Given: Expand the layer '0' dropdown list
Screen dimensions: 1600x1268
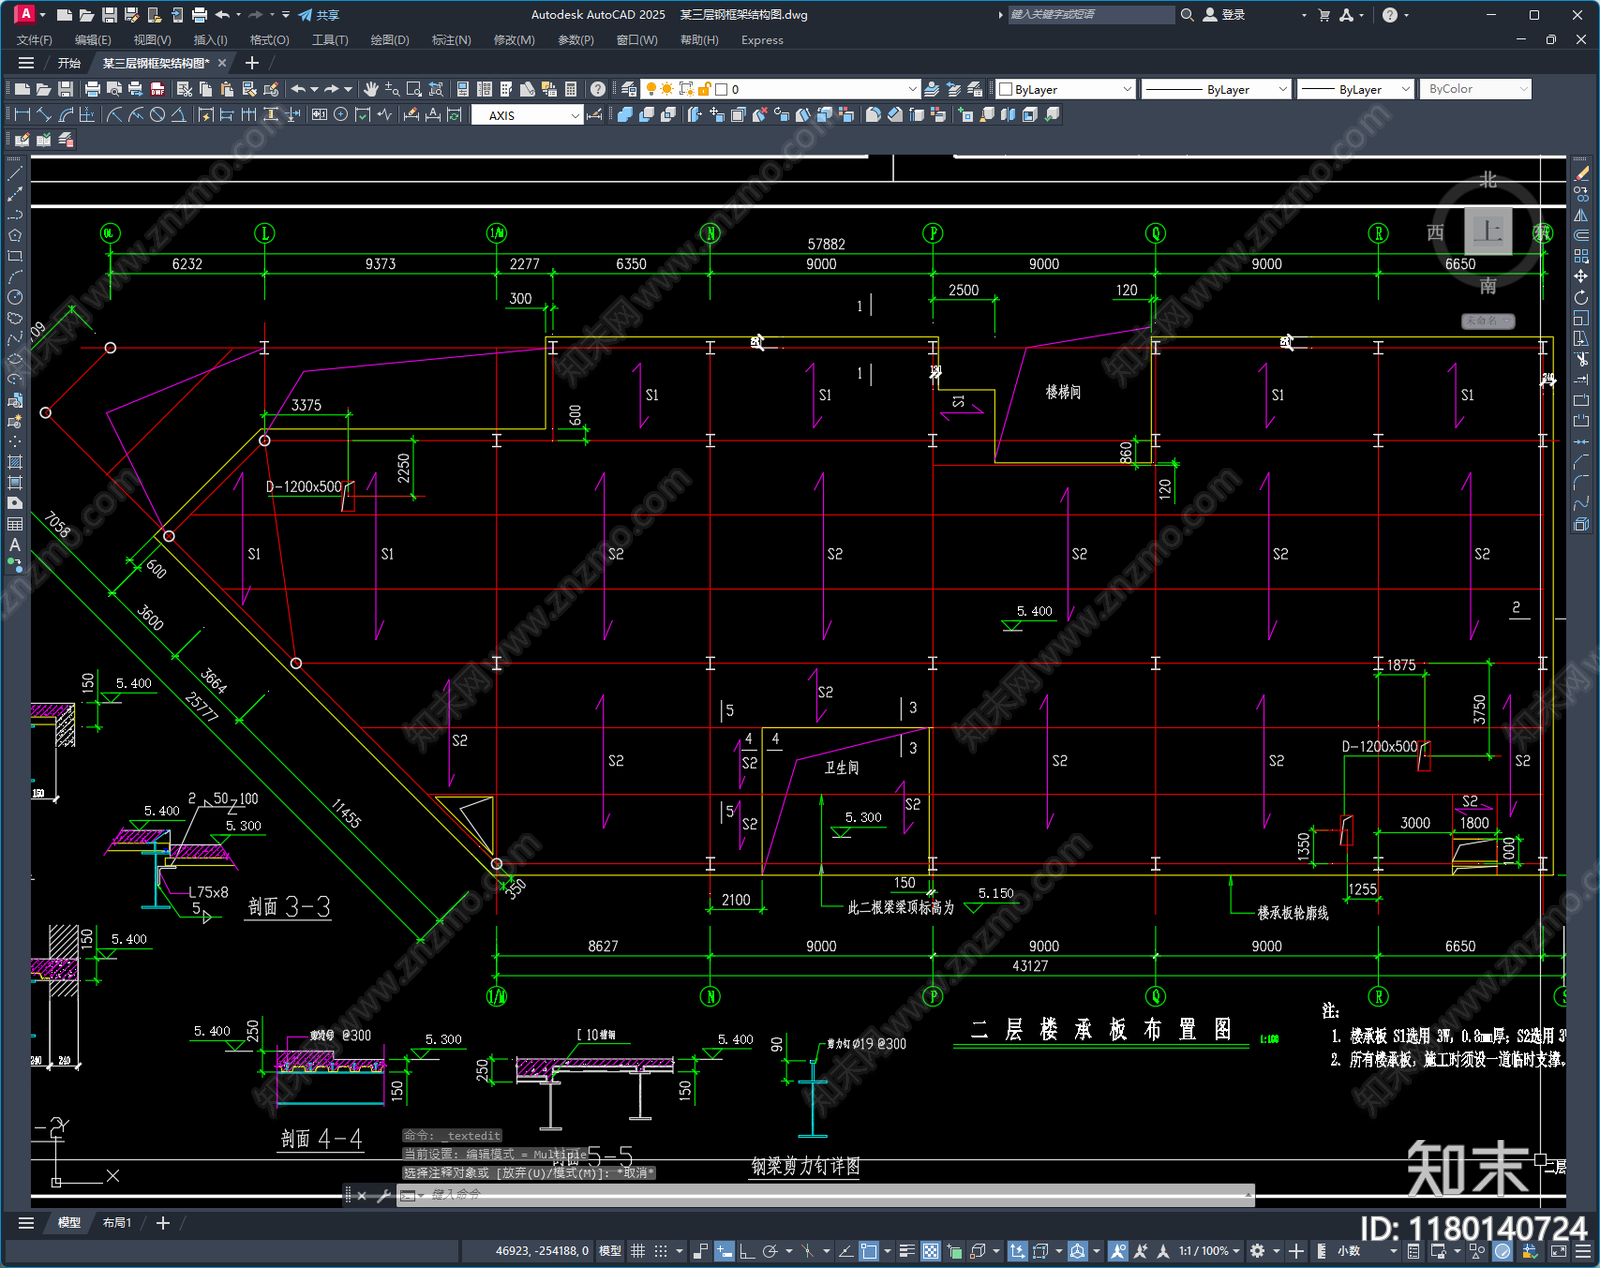Looking at the screenshot, I should coord(912,89).
